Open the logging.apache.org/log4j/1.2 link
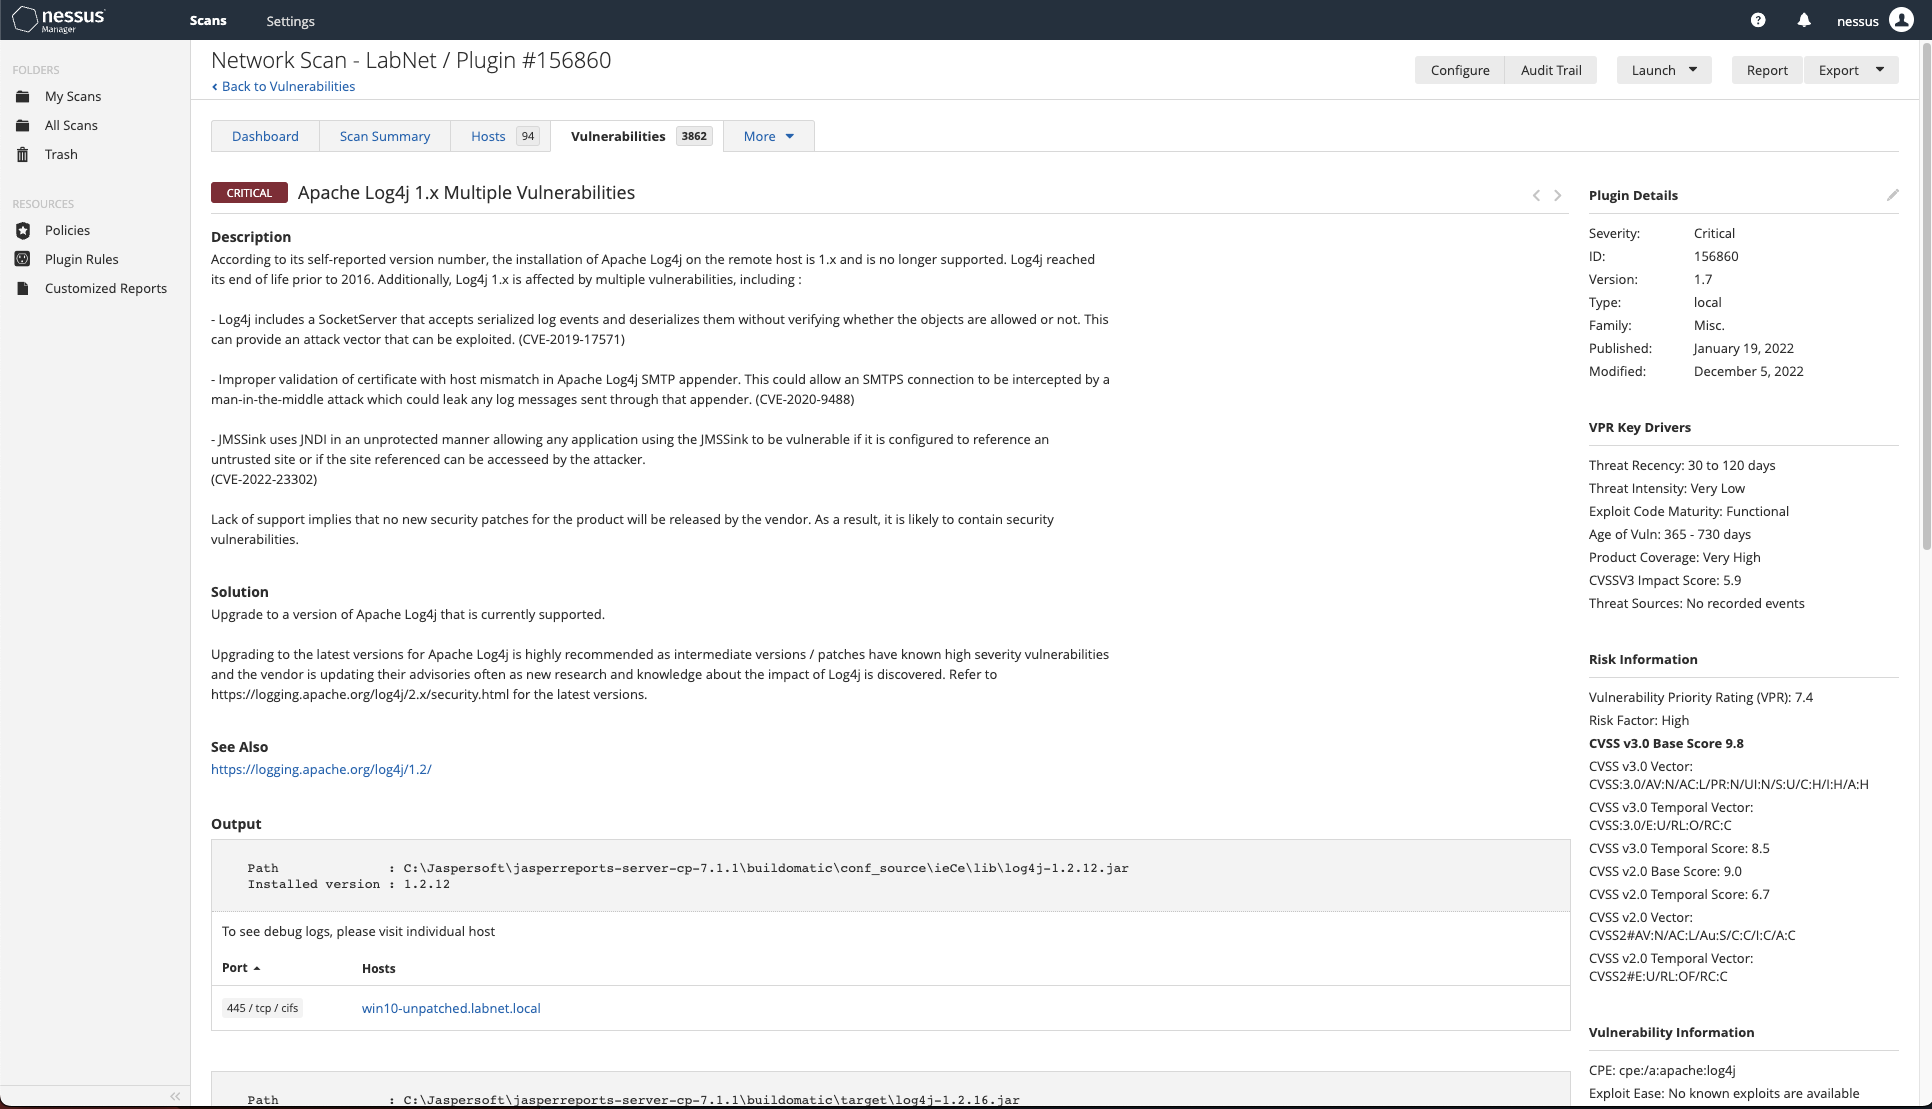This screenshot has height=1109, width=1932. click(x=321, y=769)
